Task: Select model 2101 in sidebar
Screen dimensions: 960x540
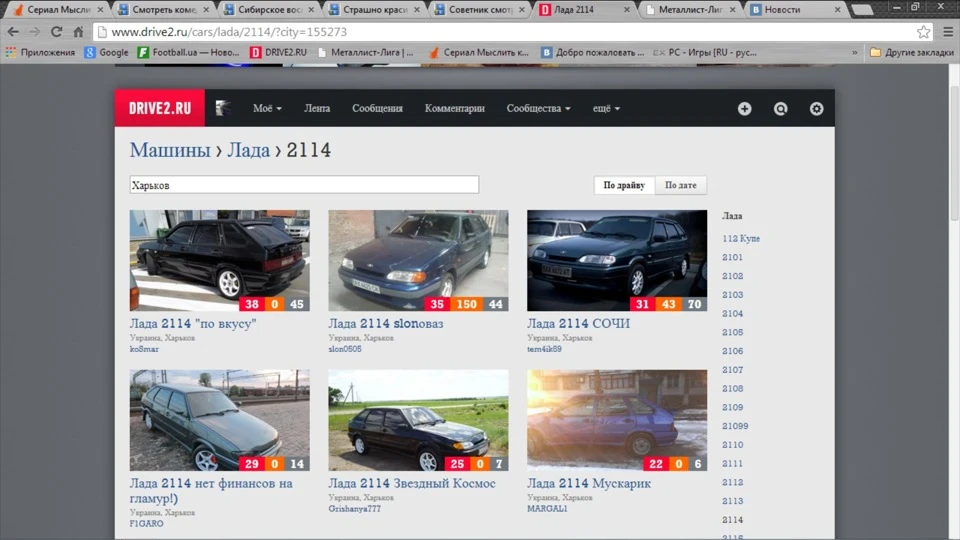Action: click(732, 257)
